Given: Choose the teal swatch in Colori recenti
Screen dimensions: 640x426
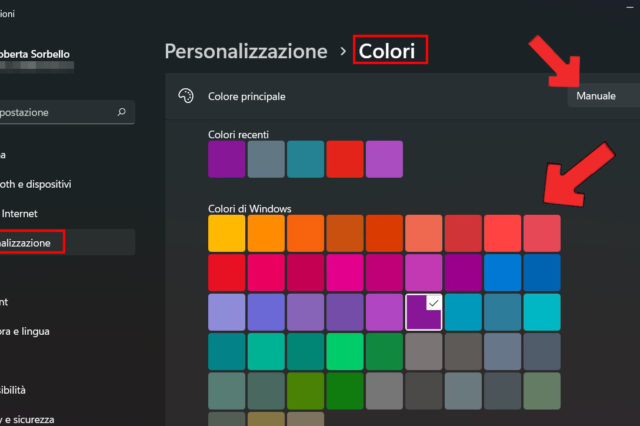Looking at the screenshot, I should (x=305, y=159).
